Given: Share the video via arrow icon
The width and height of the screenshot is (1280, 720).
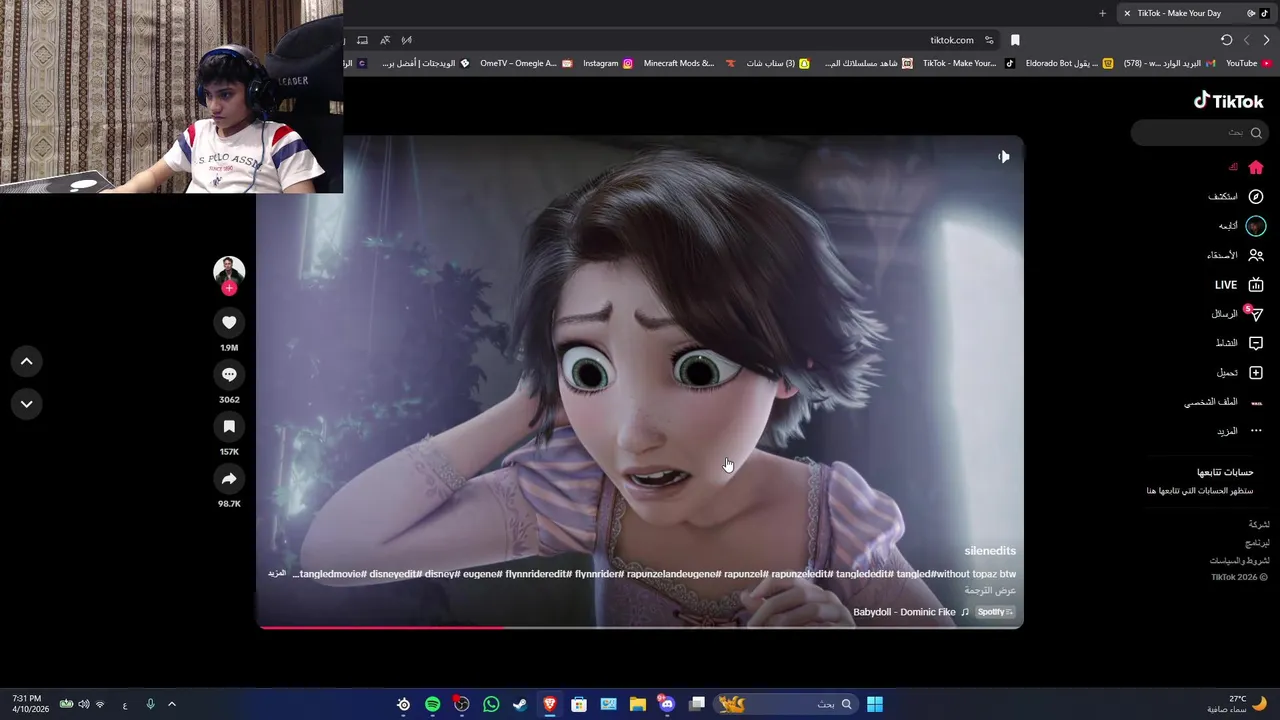Looking at the screenshot, I should click(229, 479).
